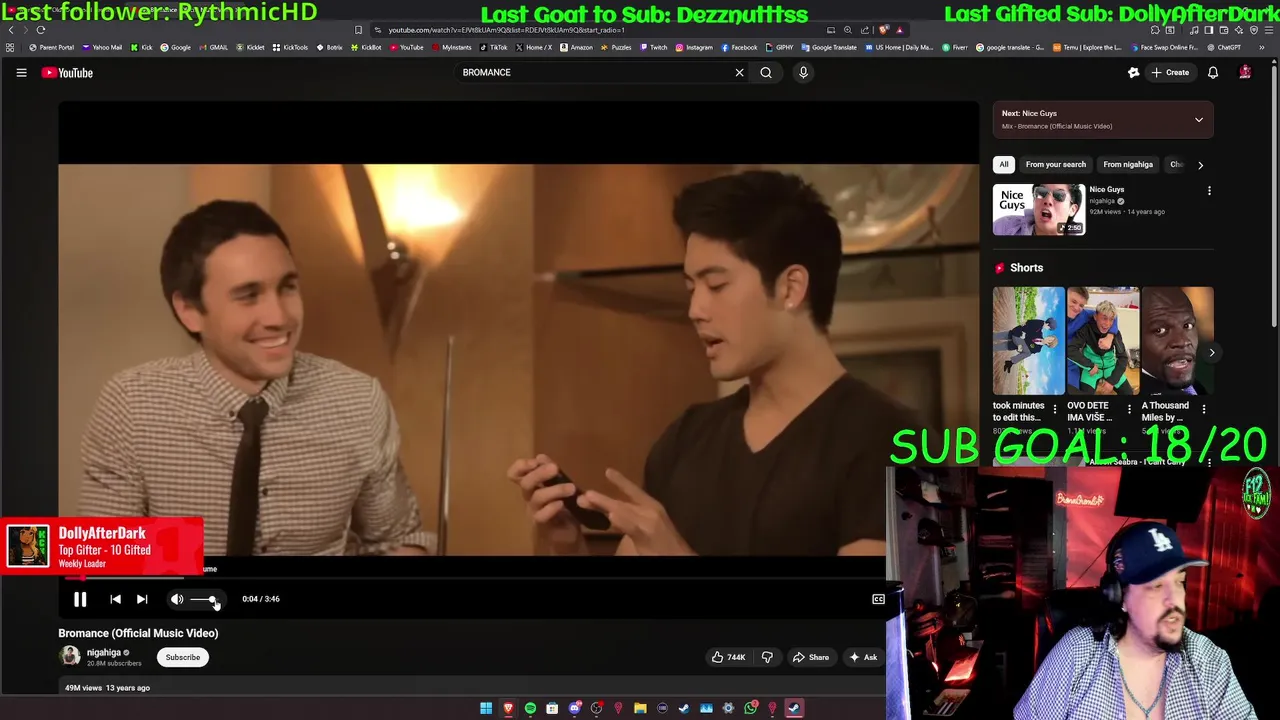
Task: Show hidden bookmarks with the double chevron
Action: coord(1263,47)
